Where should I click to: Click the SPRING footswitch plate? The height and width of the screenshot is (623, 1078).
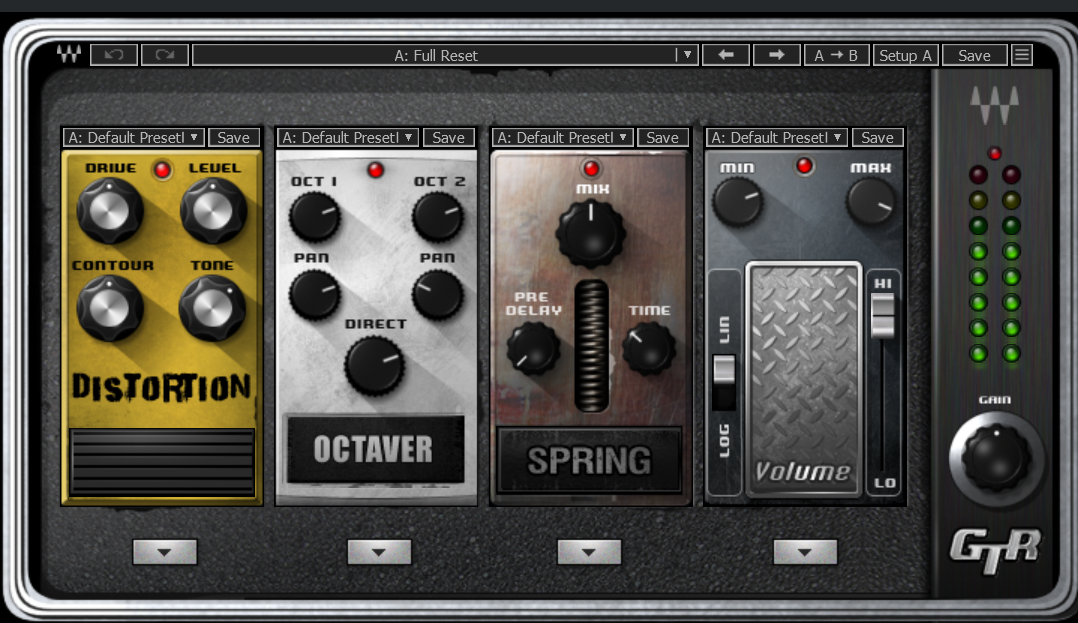[590, 460]
